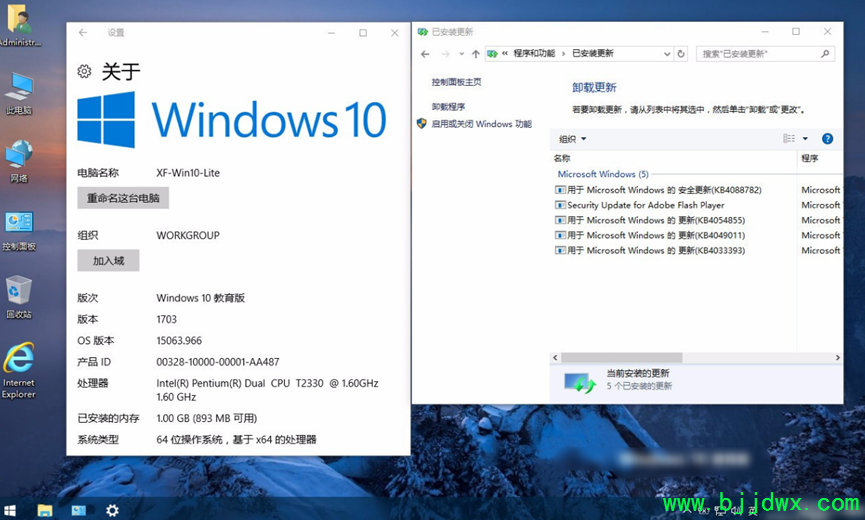Image resolution: width=865 pixels, height=520 pixels.
Task: Click the horizontal scrollbar thumb
Action: (x=622, y=357)
